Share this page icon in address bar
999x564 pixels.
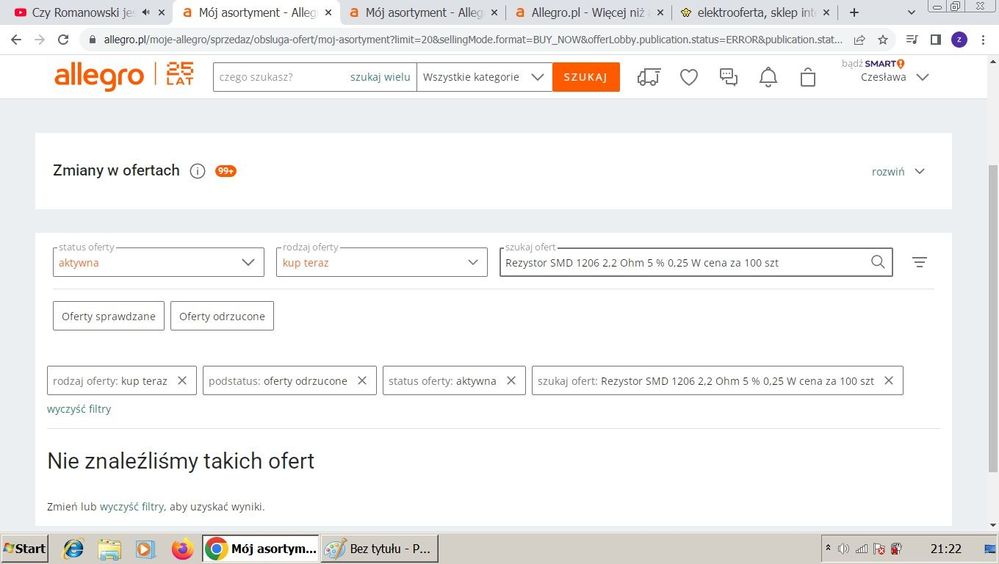coord(859,40)
